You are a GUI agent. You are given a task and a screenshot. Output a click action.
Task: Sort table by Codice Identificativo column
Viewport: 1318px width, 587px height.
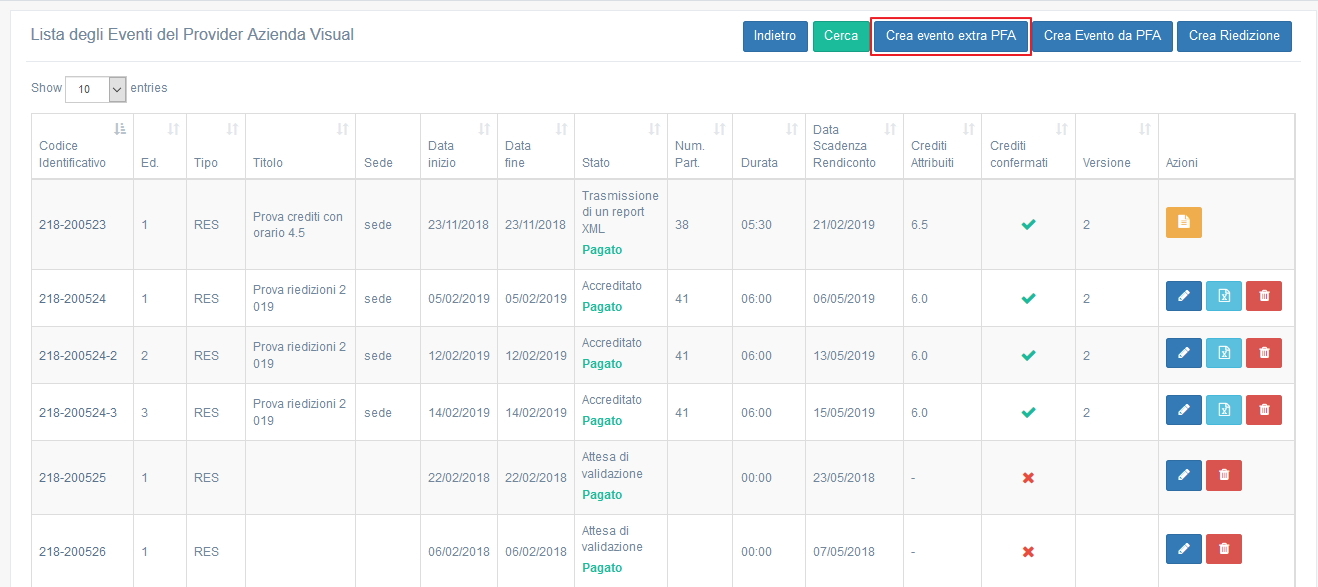(83, 146)
